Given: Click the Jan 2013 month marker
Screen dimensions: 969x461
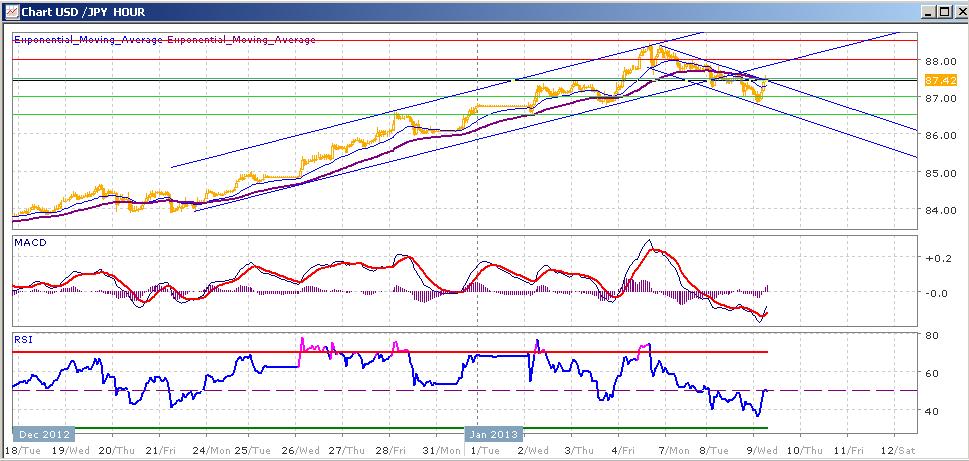Looking at the screenshot, I should pyautogui.click(x=494, y=433).
